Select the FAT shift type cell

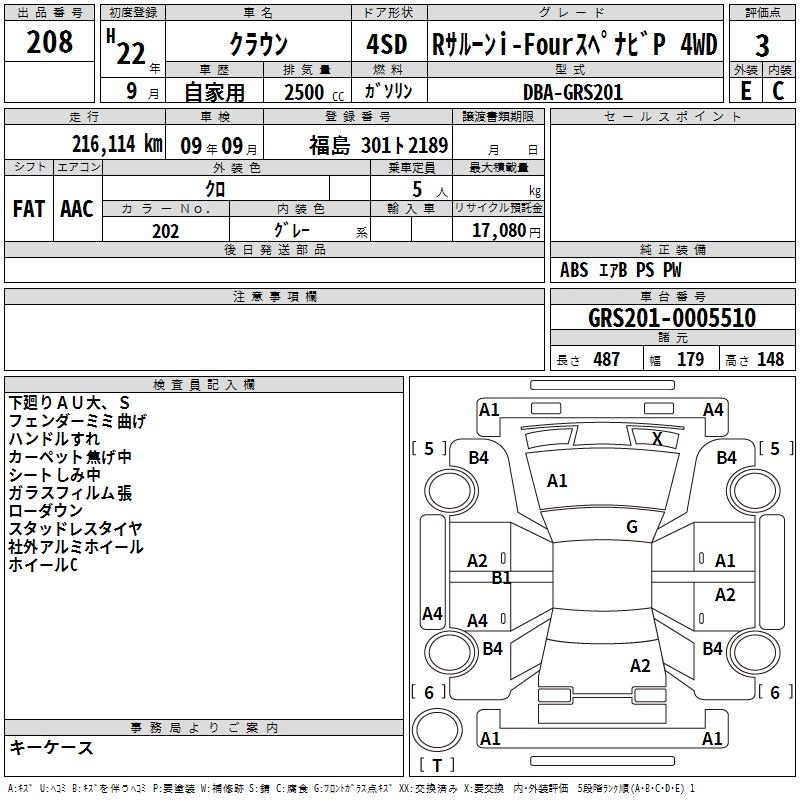[28, 209]
